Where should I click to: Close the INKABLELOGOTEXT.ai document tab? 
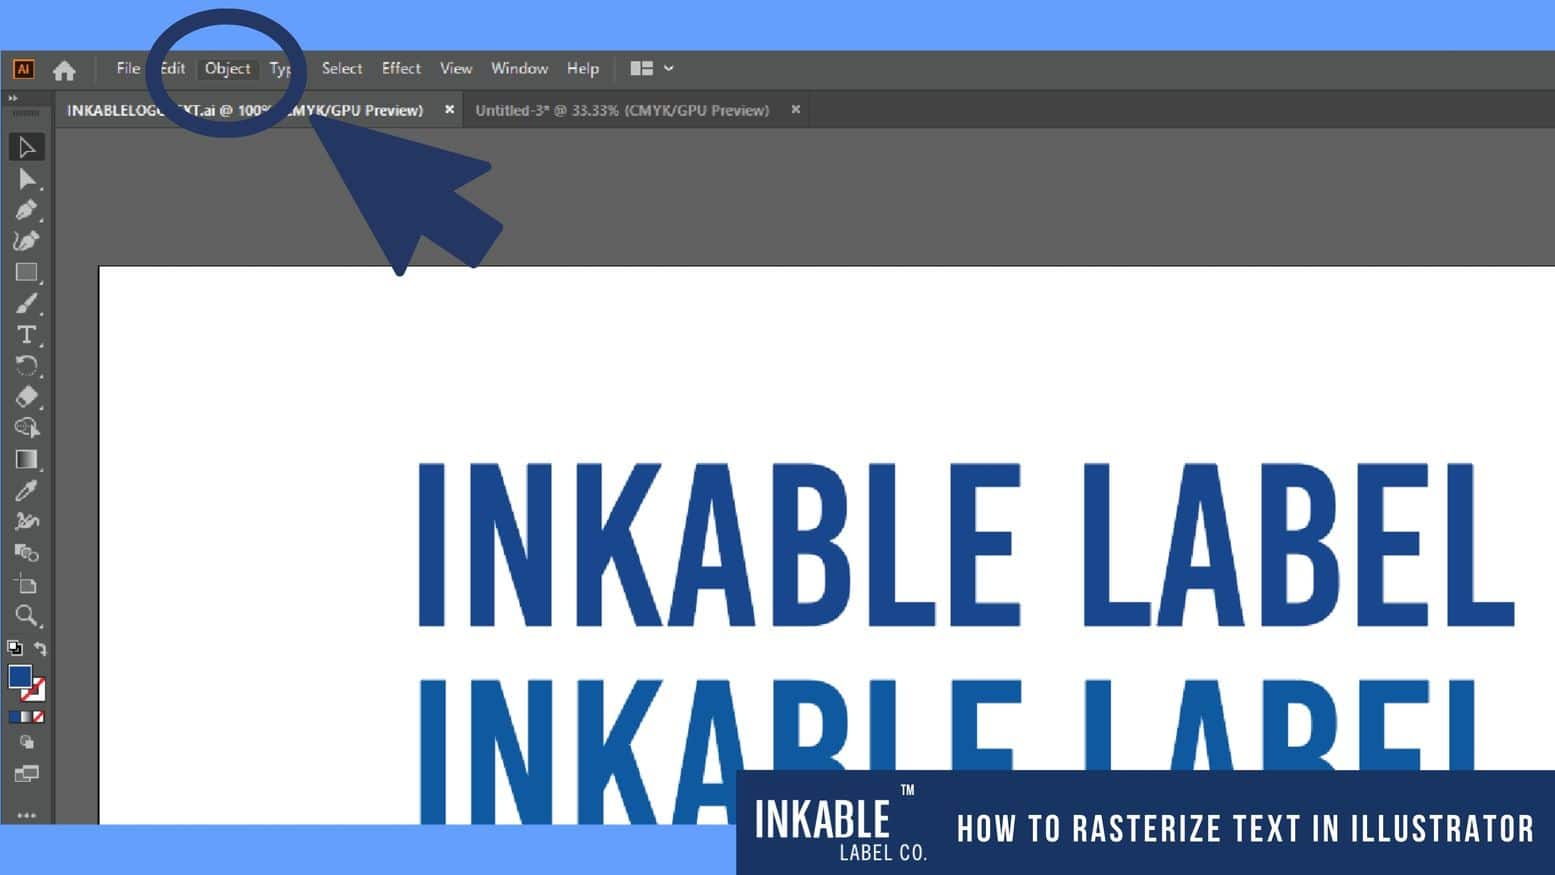[x=449, y=110]
